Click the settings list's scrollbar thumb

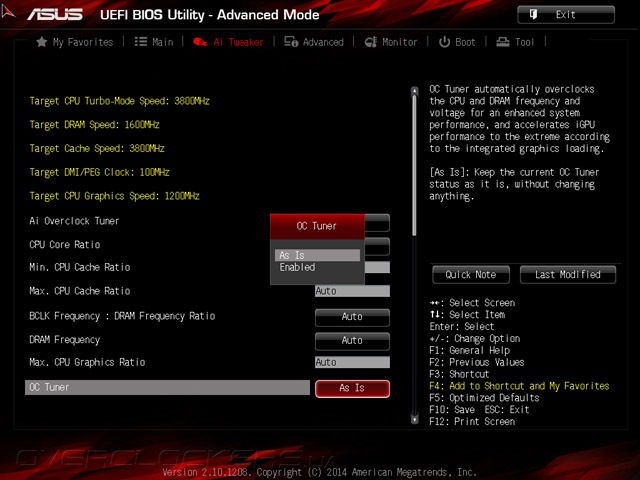[x=415, y=165]
